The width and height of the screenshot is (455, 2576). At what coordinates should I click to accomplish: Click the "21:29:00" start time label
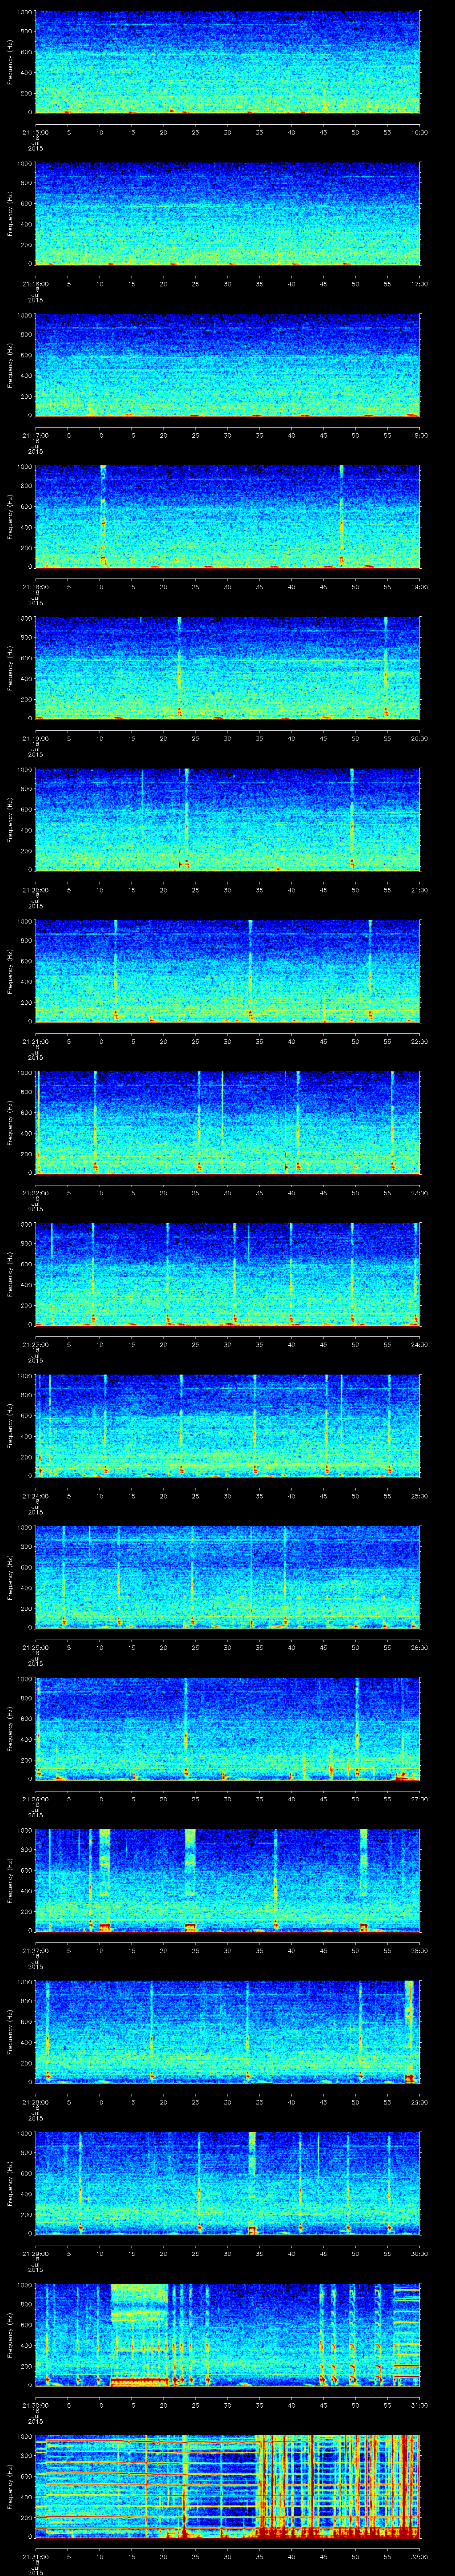tap(35, 2254)
